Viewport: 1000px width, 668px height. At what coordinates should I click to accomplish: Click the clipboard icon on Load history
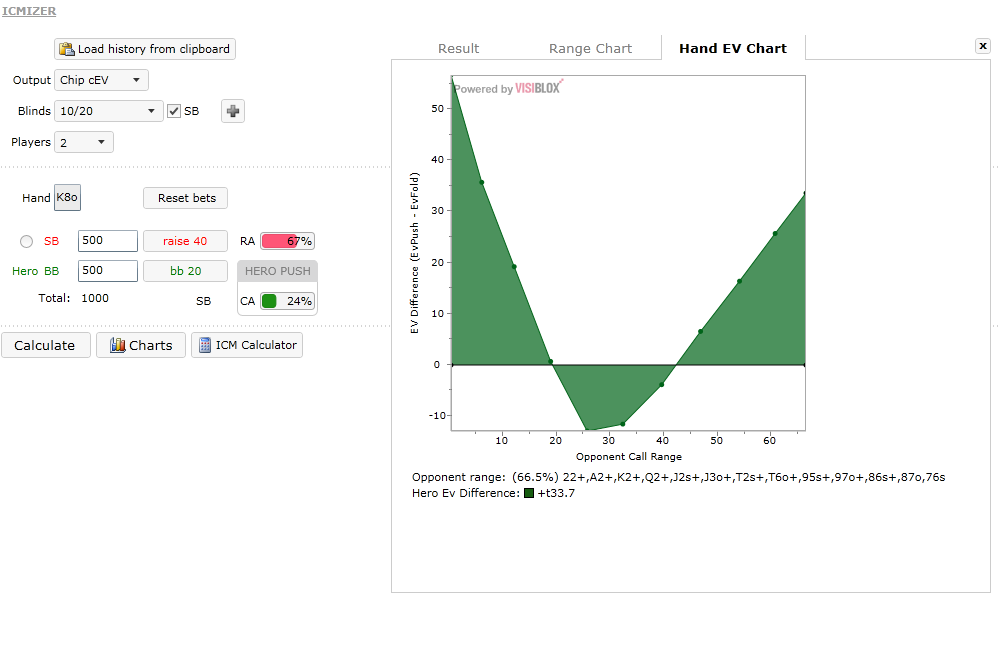click(67, 49)
